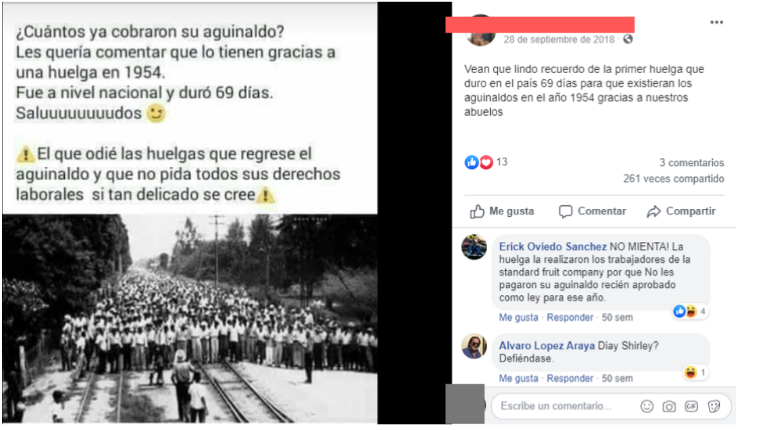Open the sticker picker icon
This screenshot has height=430, width=760.
[713, 406]
